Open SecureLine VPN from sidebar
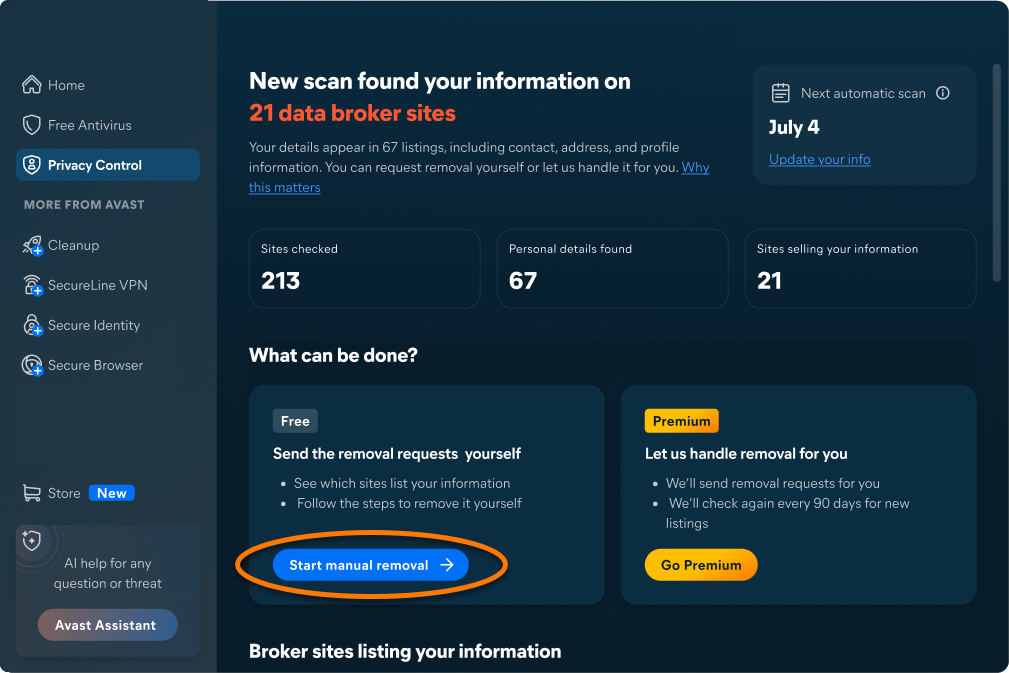Screen dimensions: 1009x673 [x=107, y=285]
